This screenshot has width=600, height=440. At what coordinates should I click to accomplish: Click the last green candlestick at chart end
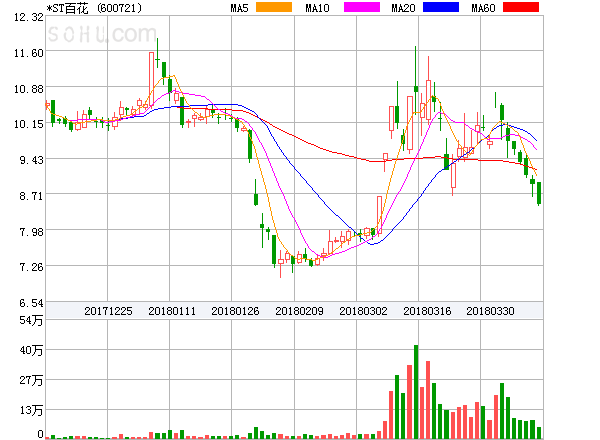click(539, 194)
